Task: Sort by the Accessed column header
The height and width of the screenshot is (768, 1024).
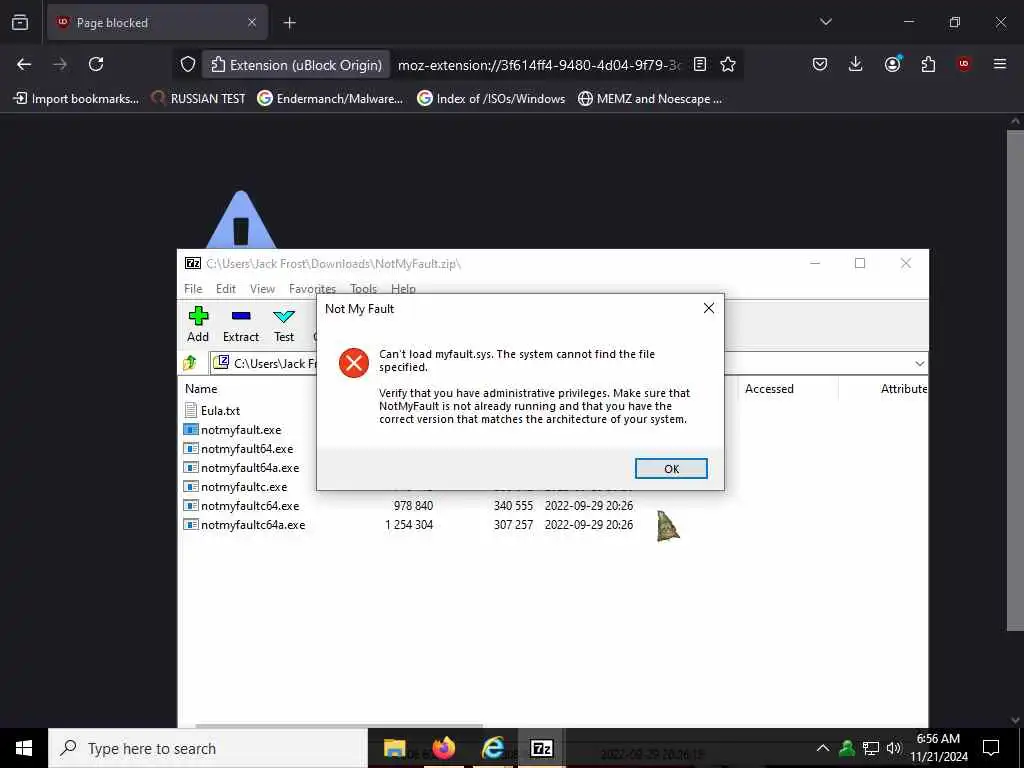Action: (769, 389)
